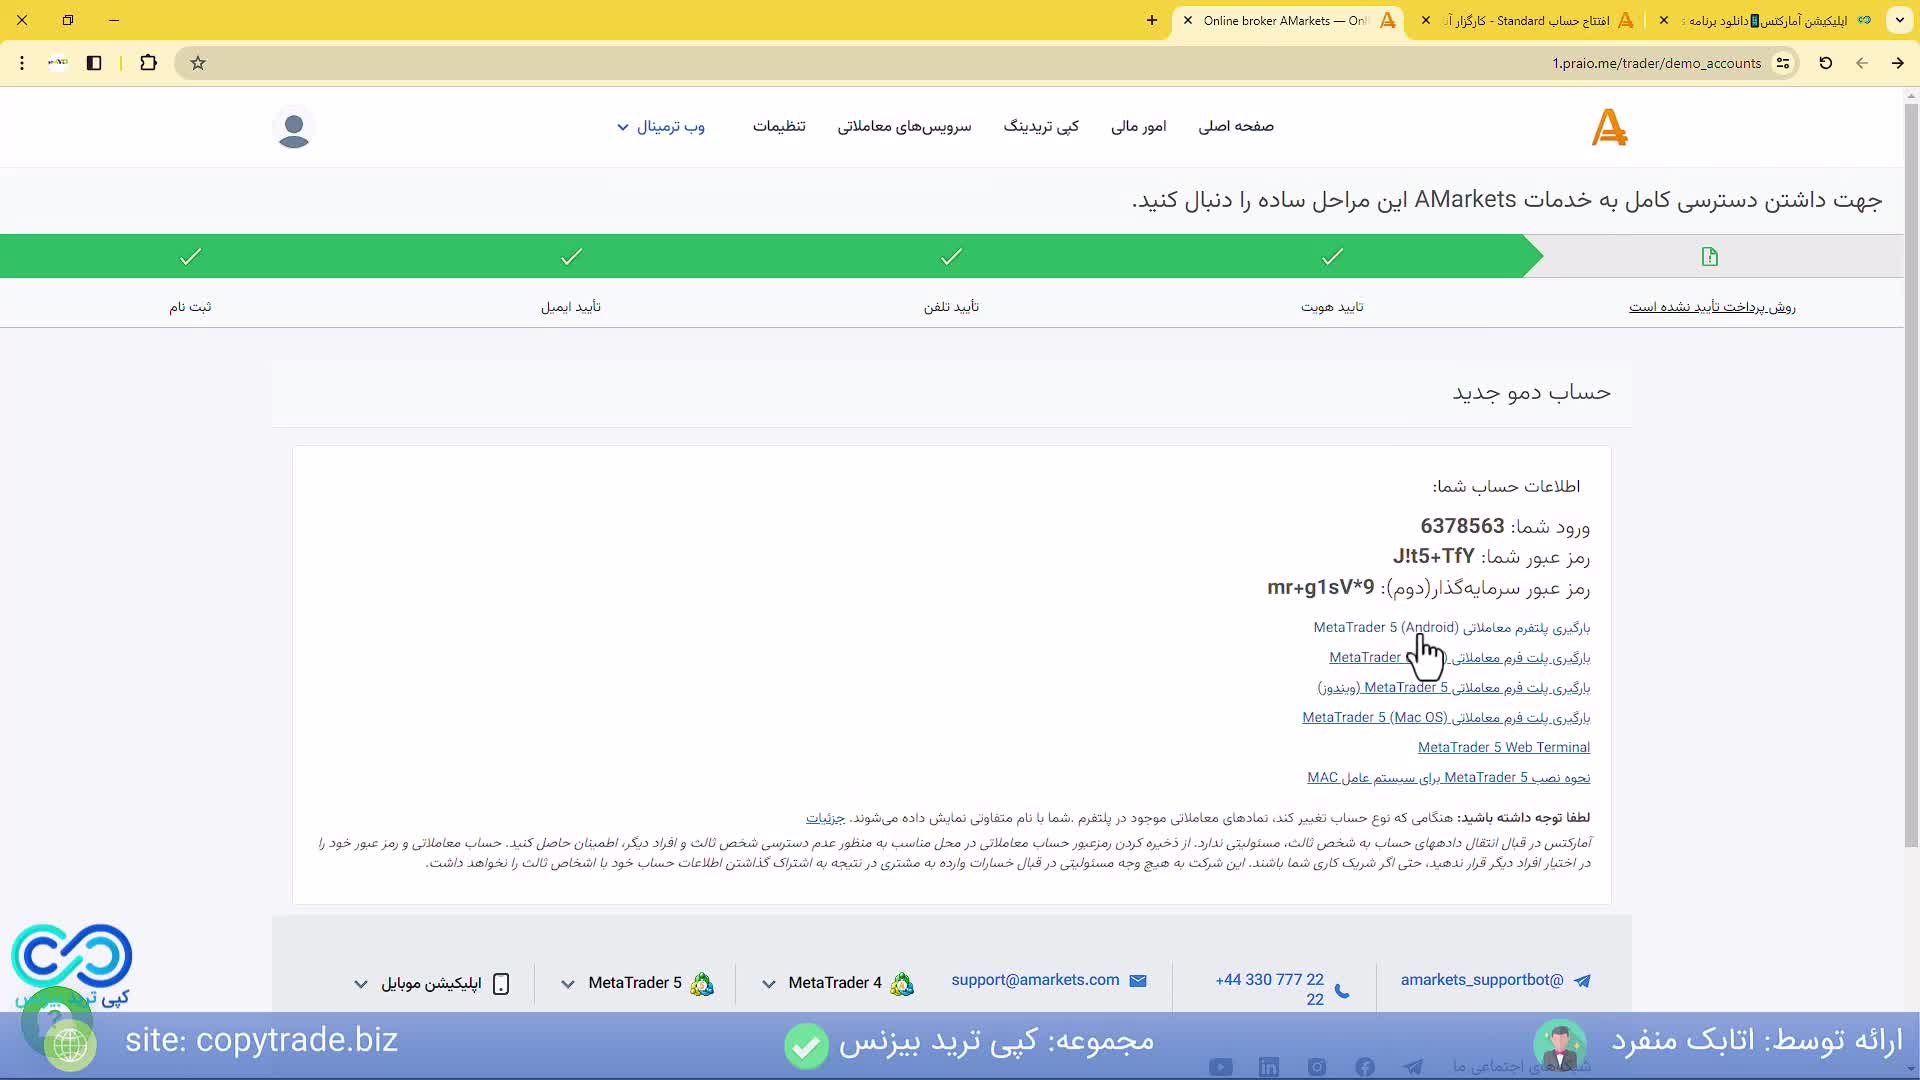Open the Instagram icon near social networks

coord(1316,1067)
